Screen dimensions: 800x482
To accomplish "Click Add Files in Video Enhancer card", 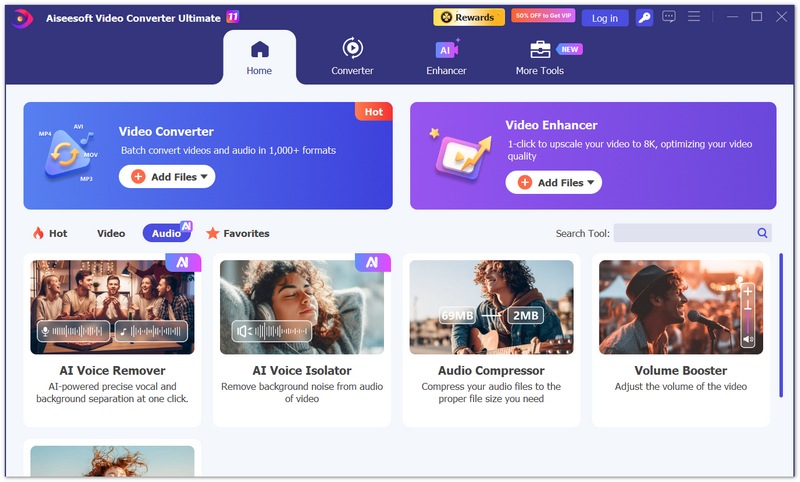I will [x=554, y=183].
